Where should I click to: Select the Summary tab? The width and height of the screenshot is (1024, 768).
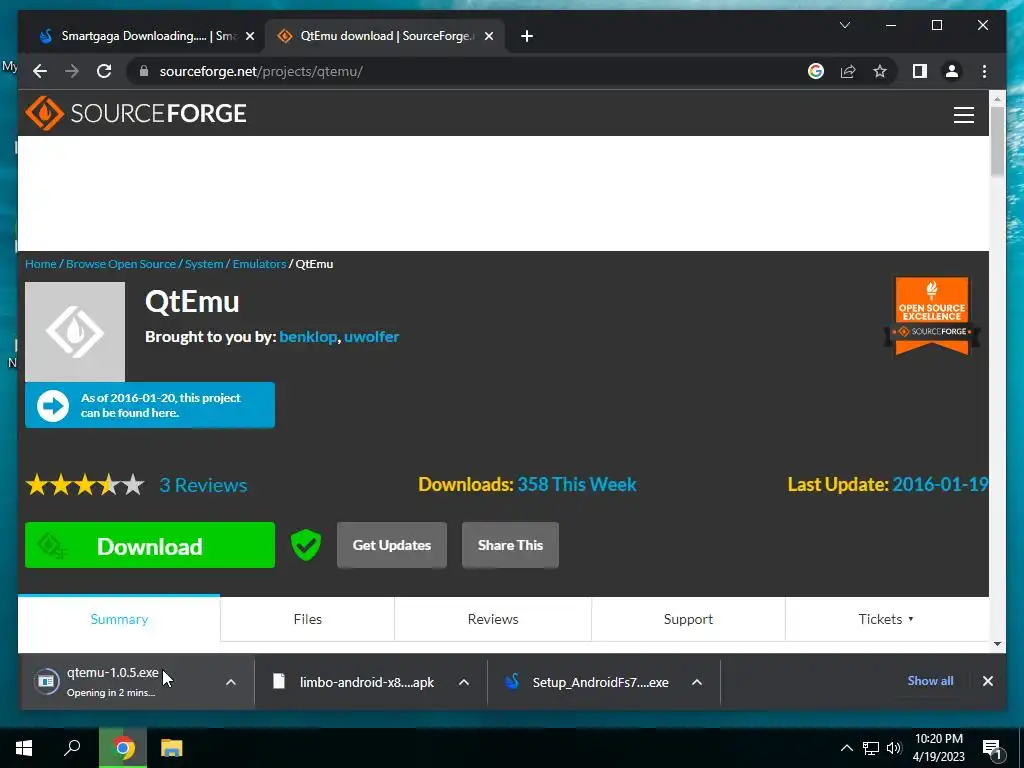[119, 619]
